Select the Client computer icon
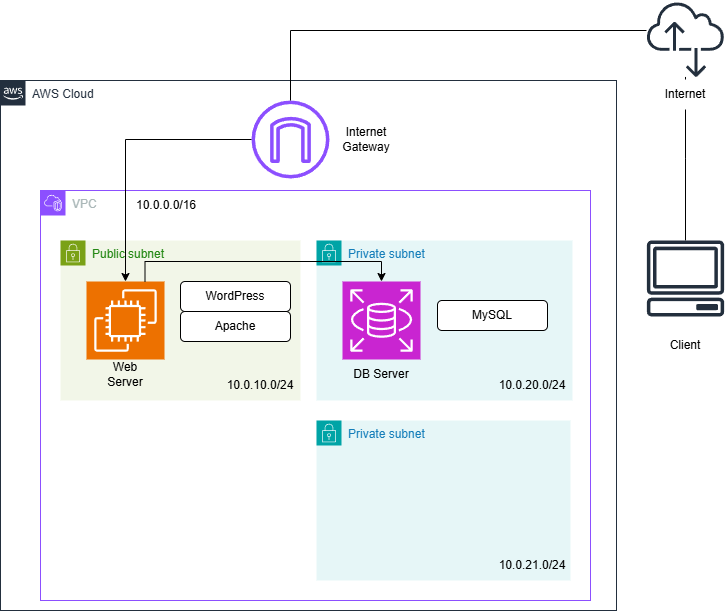 (x=685, y=278)
